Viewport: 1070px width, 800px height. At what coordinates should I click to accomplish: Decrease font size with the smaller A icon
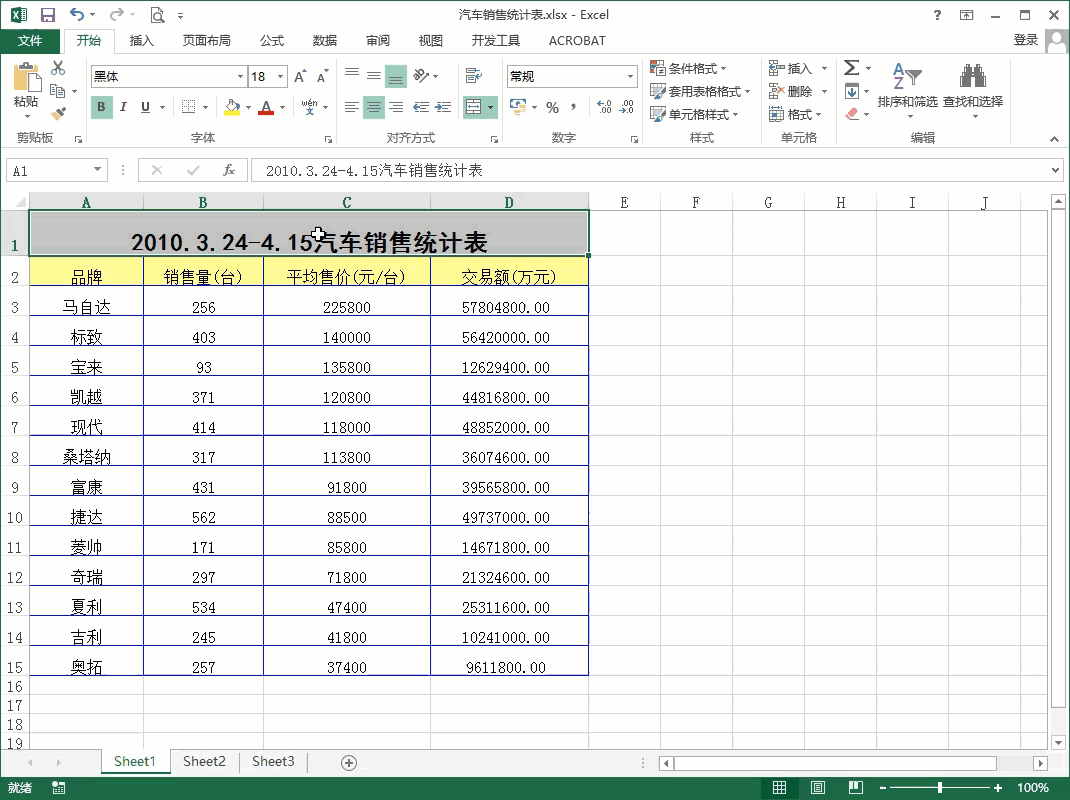(322, 76)
